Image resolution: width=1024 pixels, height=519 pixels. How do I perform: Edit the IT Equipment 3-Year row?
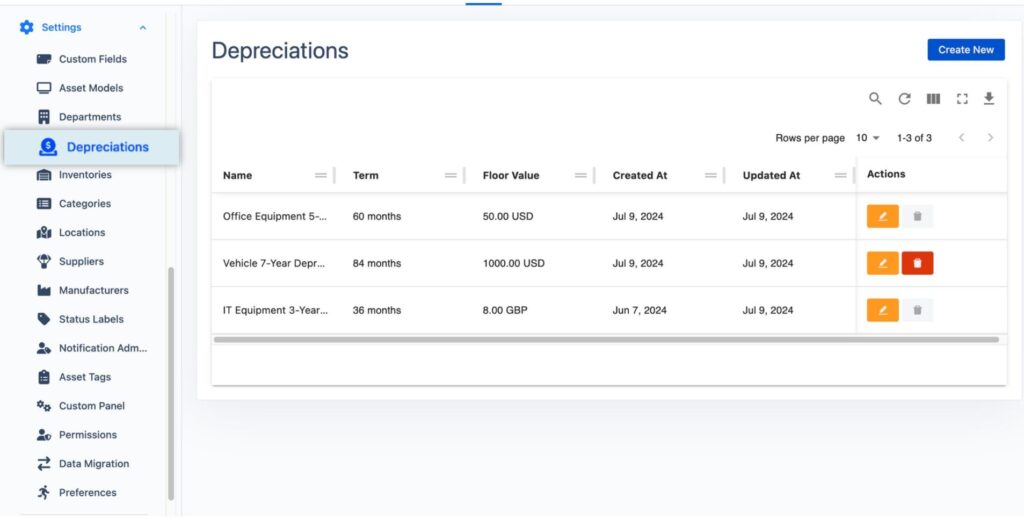882,310
